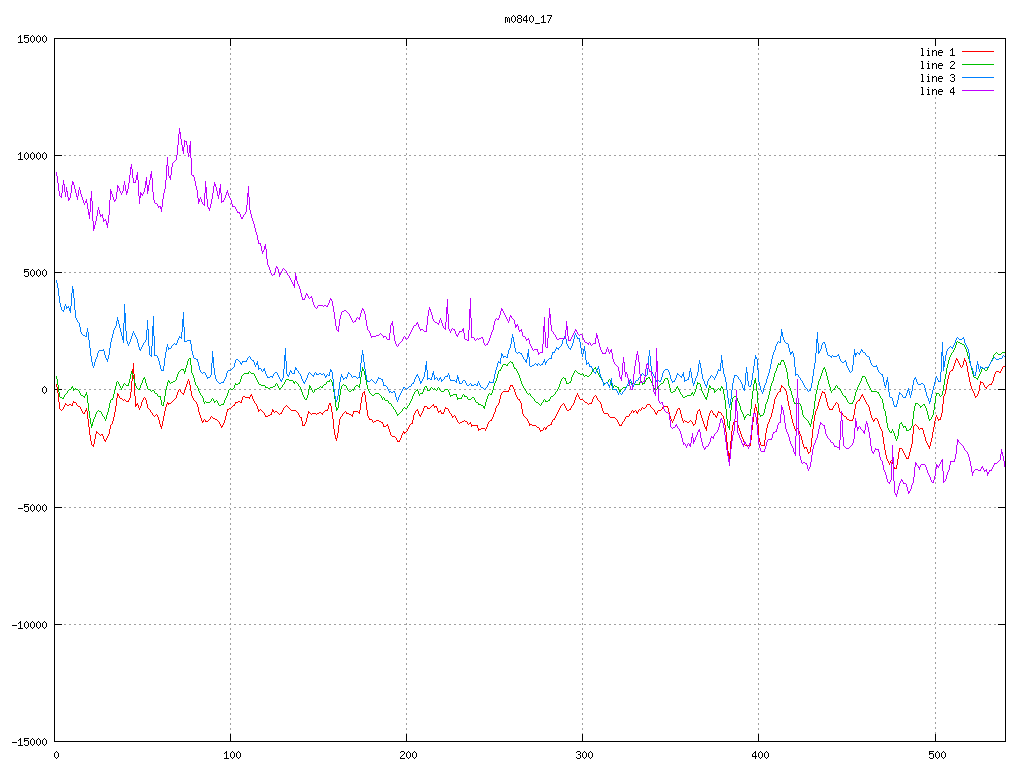Viewport: 1024px width, 768px height.
Task: Click the green line 2 legend sample
Action: point(978,65)
